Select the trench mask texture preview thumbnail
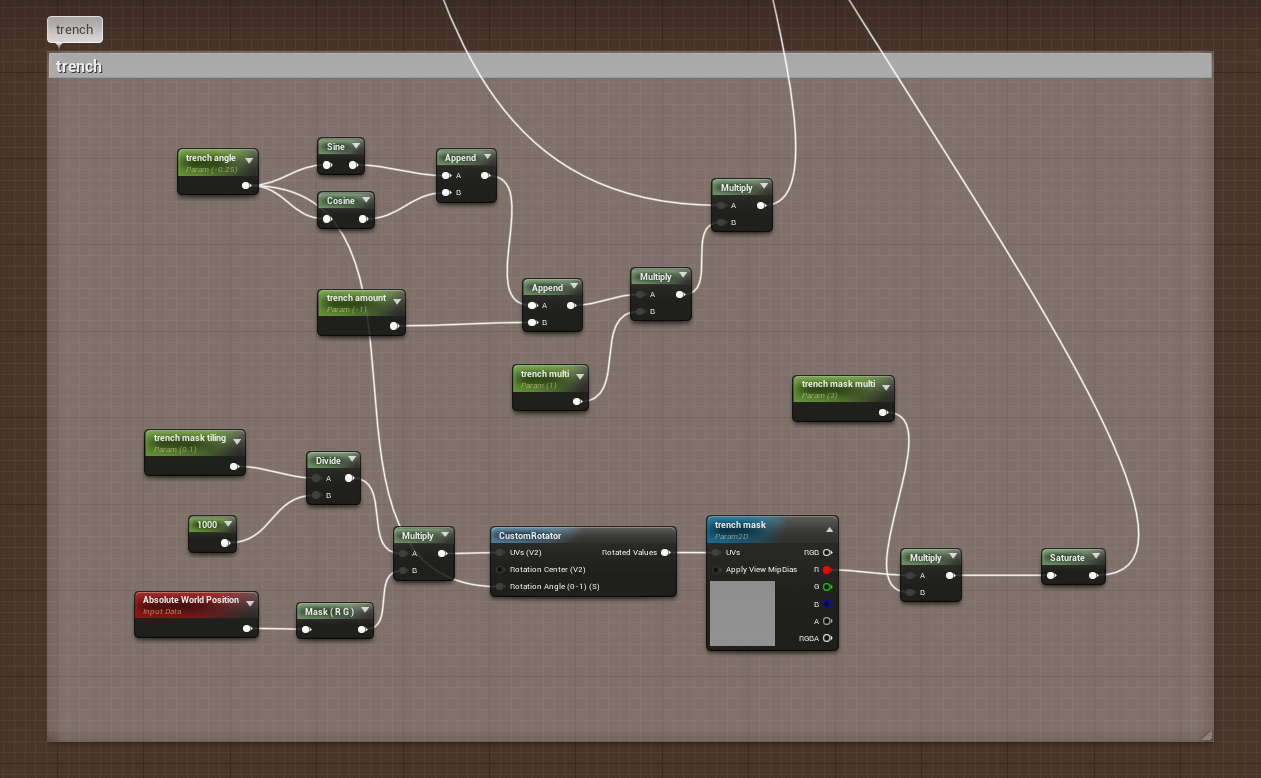The height and width of the screenshot is (778, 1261). [x=742, y=613]
